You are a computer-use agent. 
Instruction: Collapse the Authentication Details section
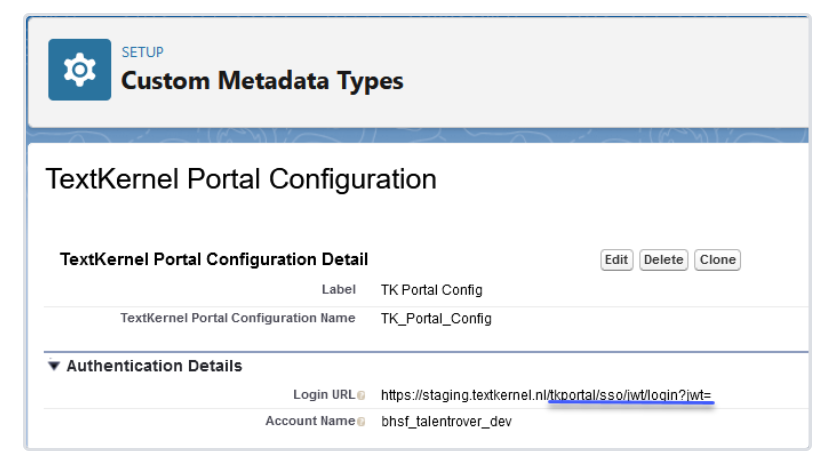click(54, 366)
